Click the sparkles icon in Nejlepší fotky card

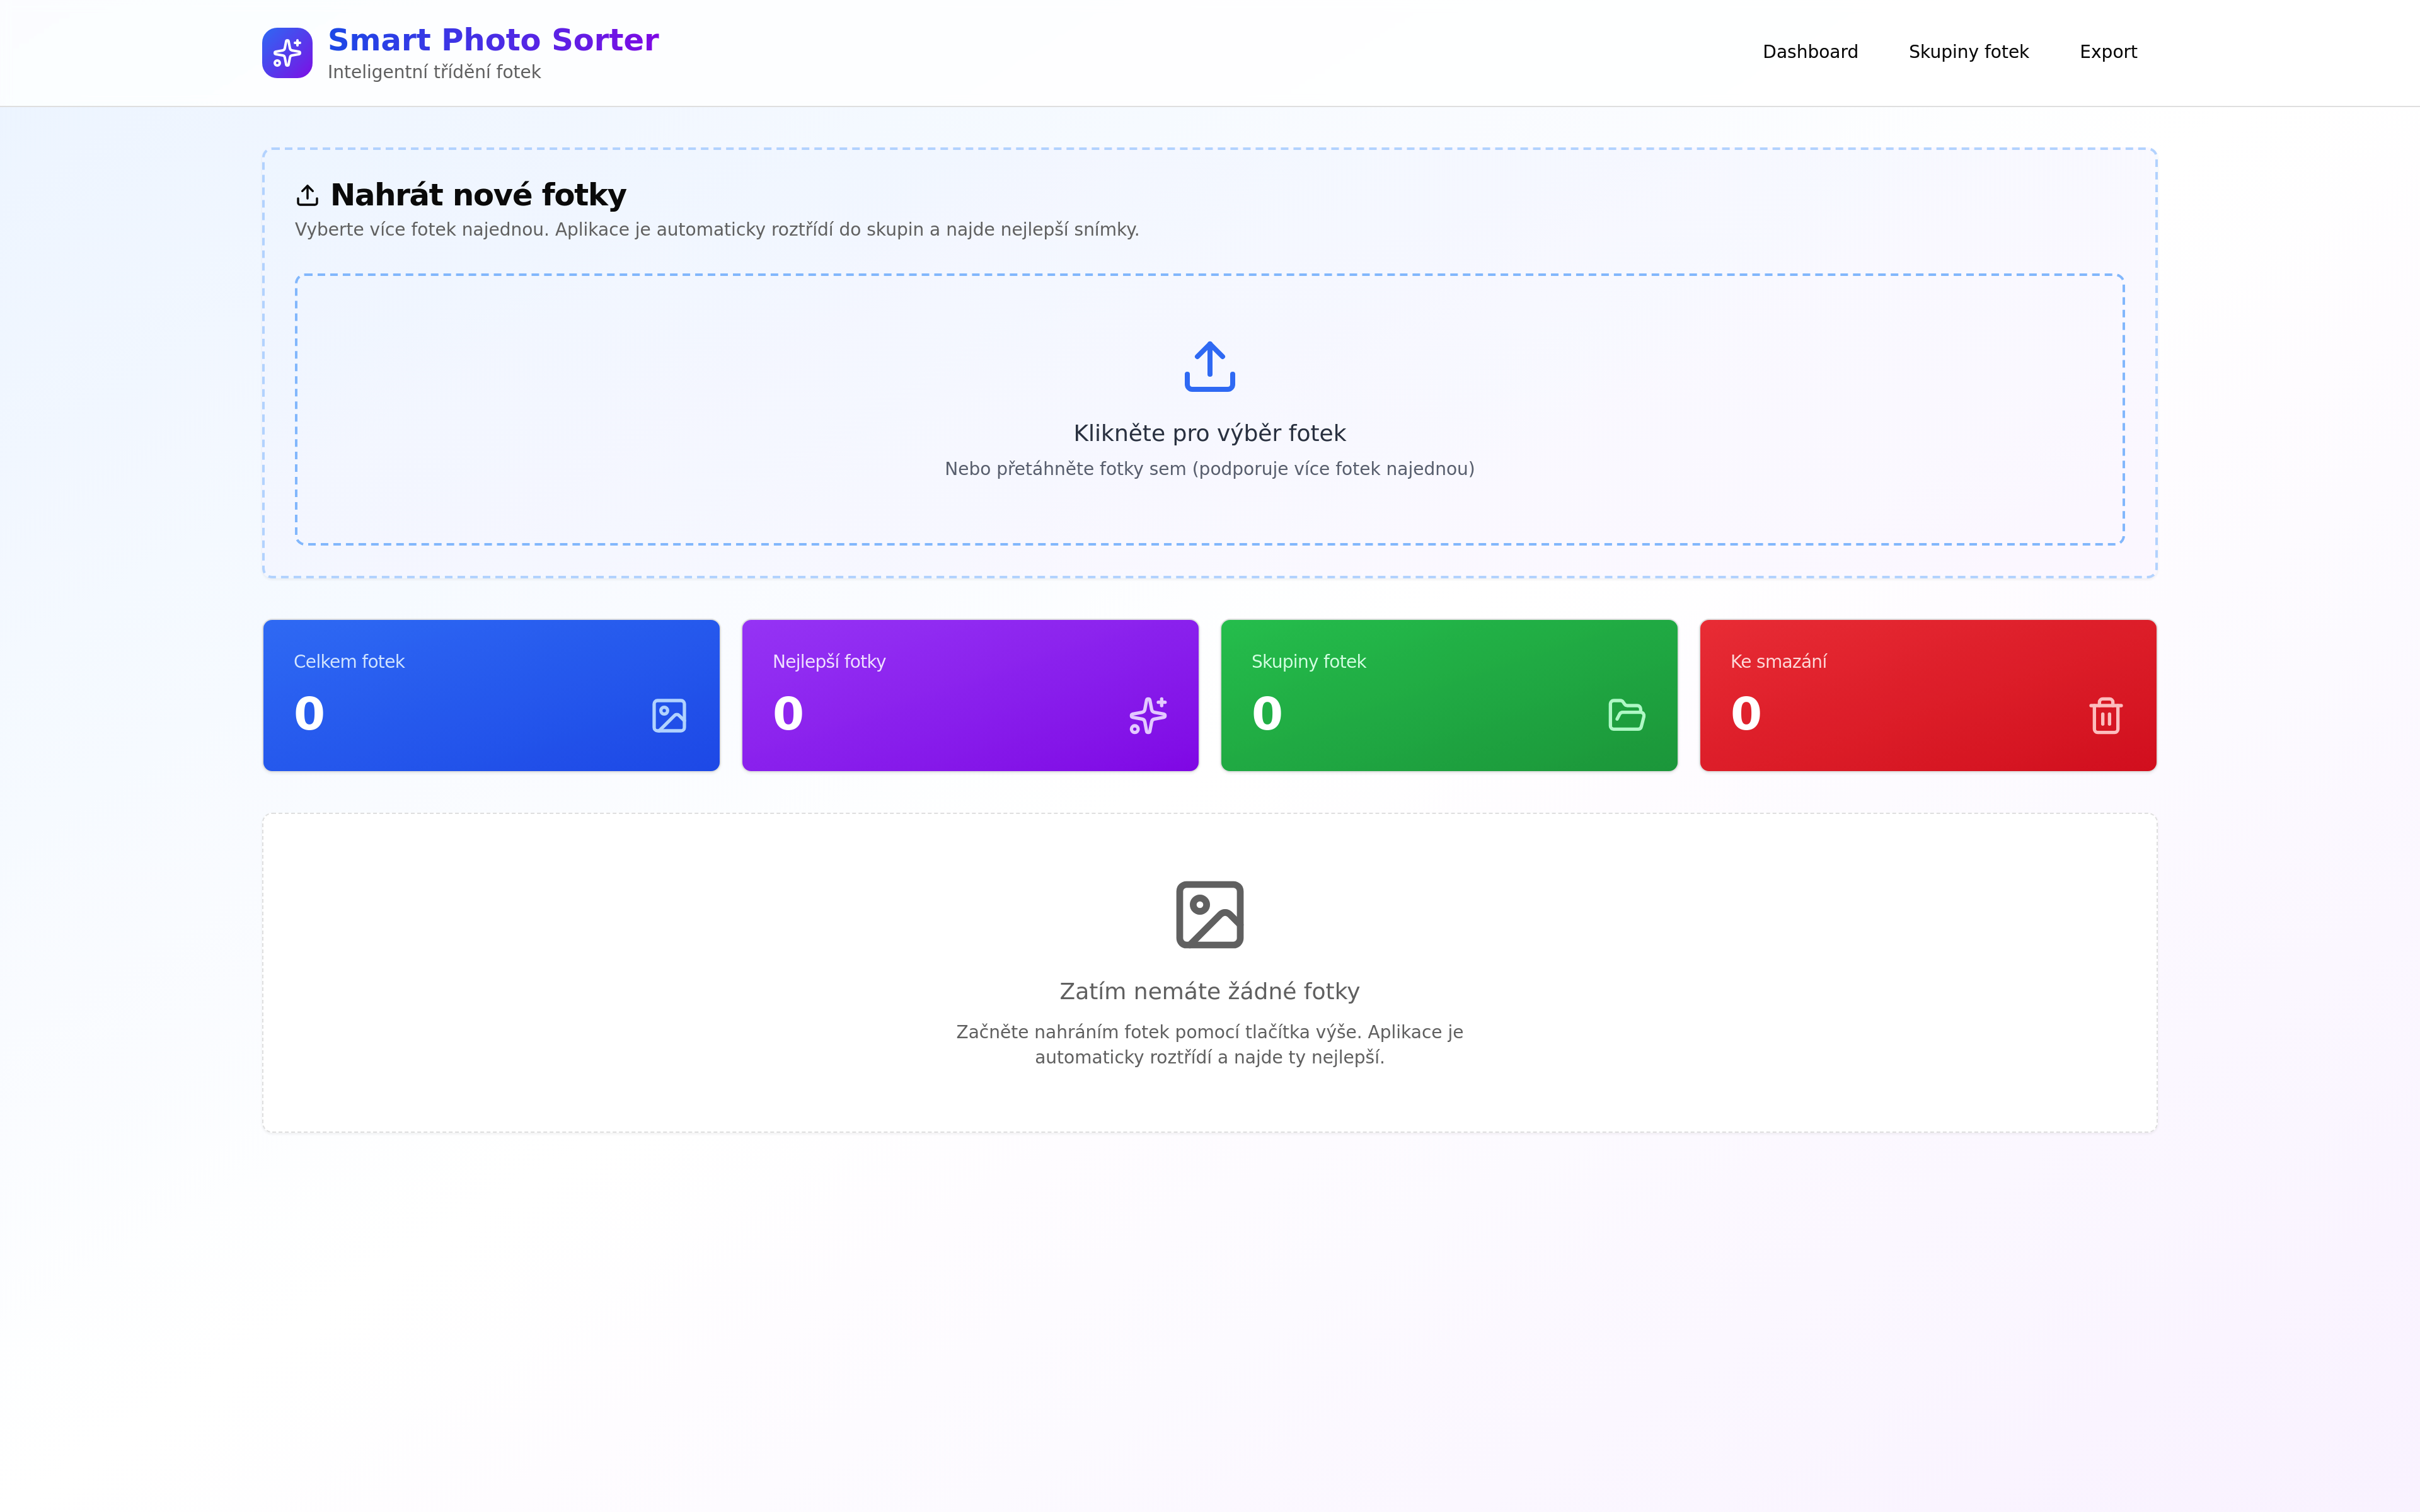tap(1147, 716)
